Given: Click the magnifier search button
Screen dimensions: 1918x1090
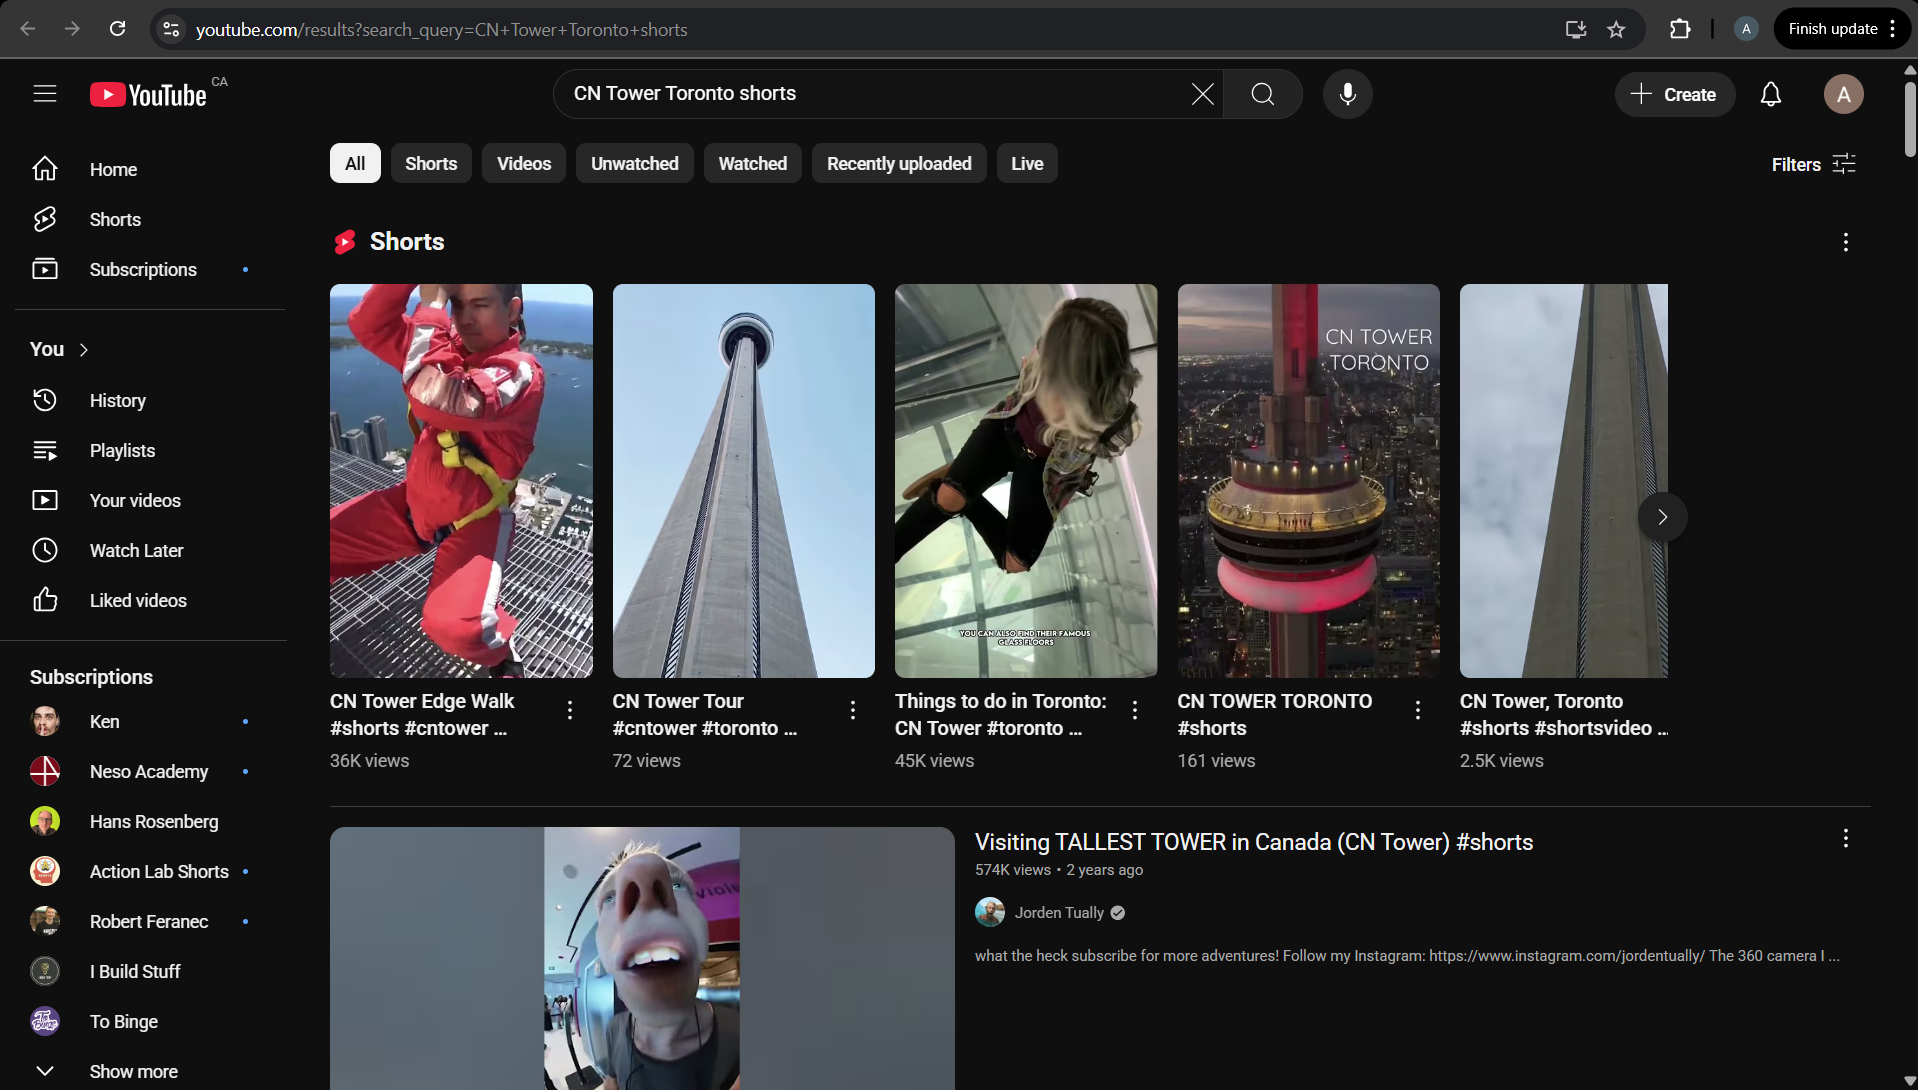Looking at the screenshot, I should [1263, 94].
